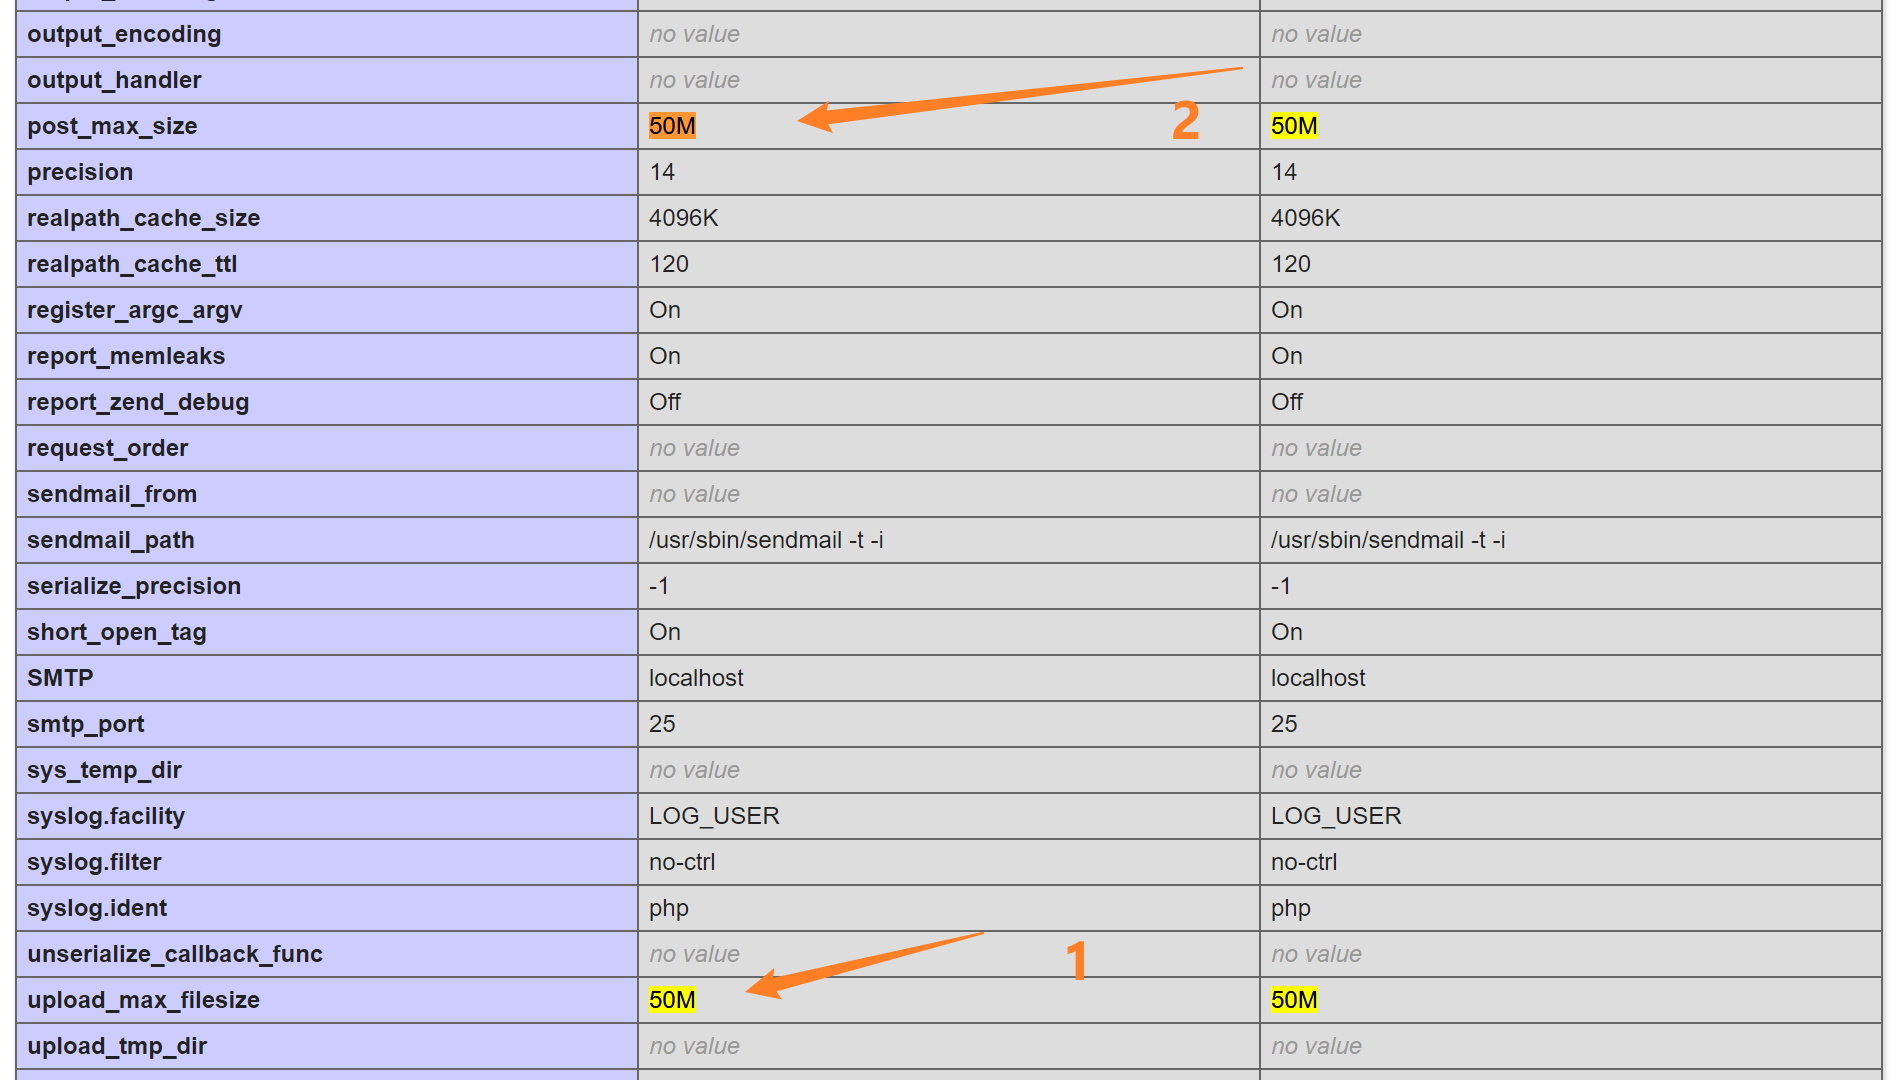The width and height of the screenshot is (1902, 1080).
Task: Click the sendmail_path directive label
Action: click(x=111, y=540)
